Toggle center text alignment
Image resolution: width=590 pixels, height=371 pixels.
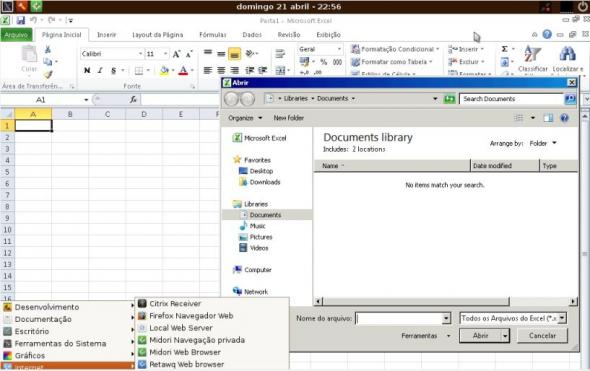(x=221, y=70)
